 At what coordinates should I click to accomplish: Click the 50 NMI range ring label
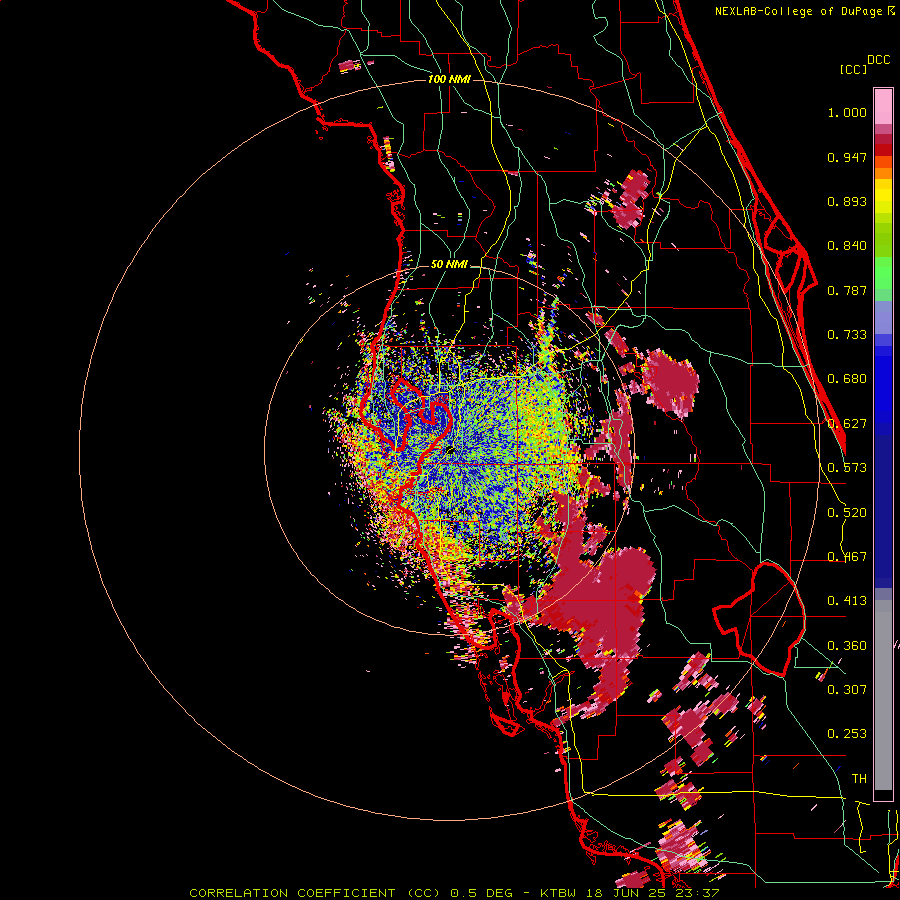tap(449, 264)
